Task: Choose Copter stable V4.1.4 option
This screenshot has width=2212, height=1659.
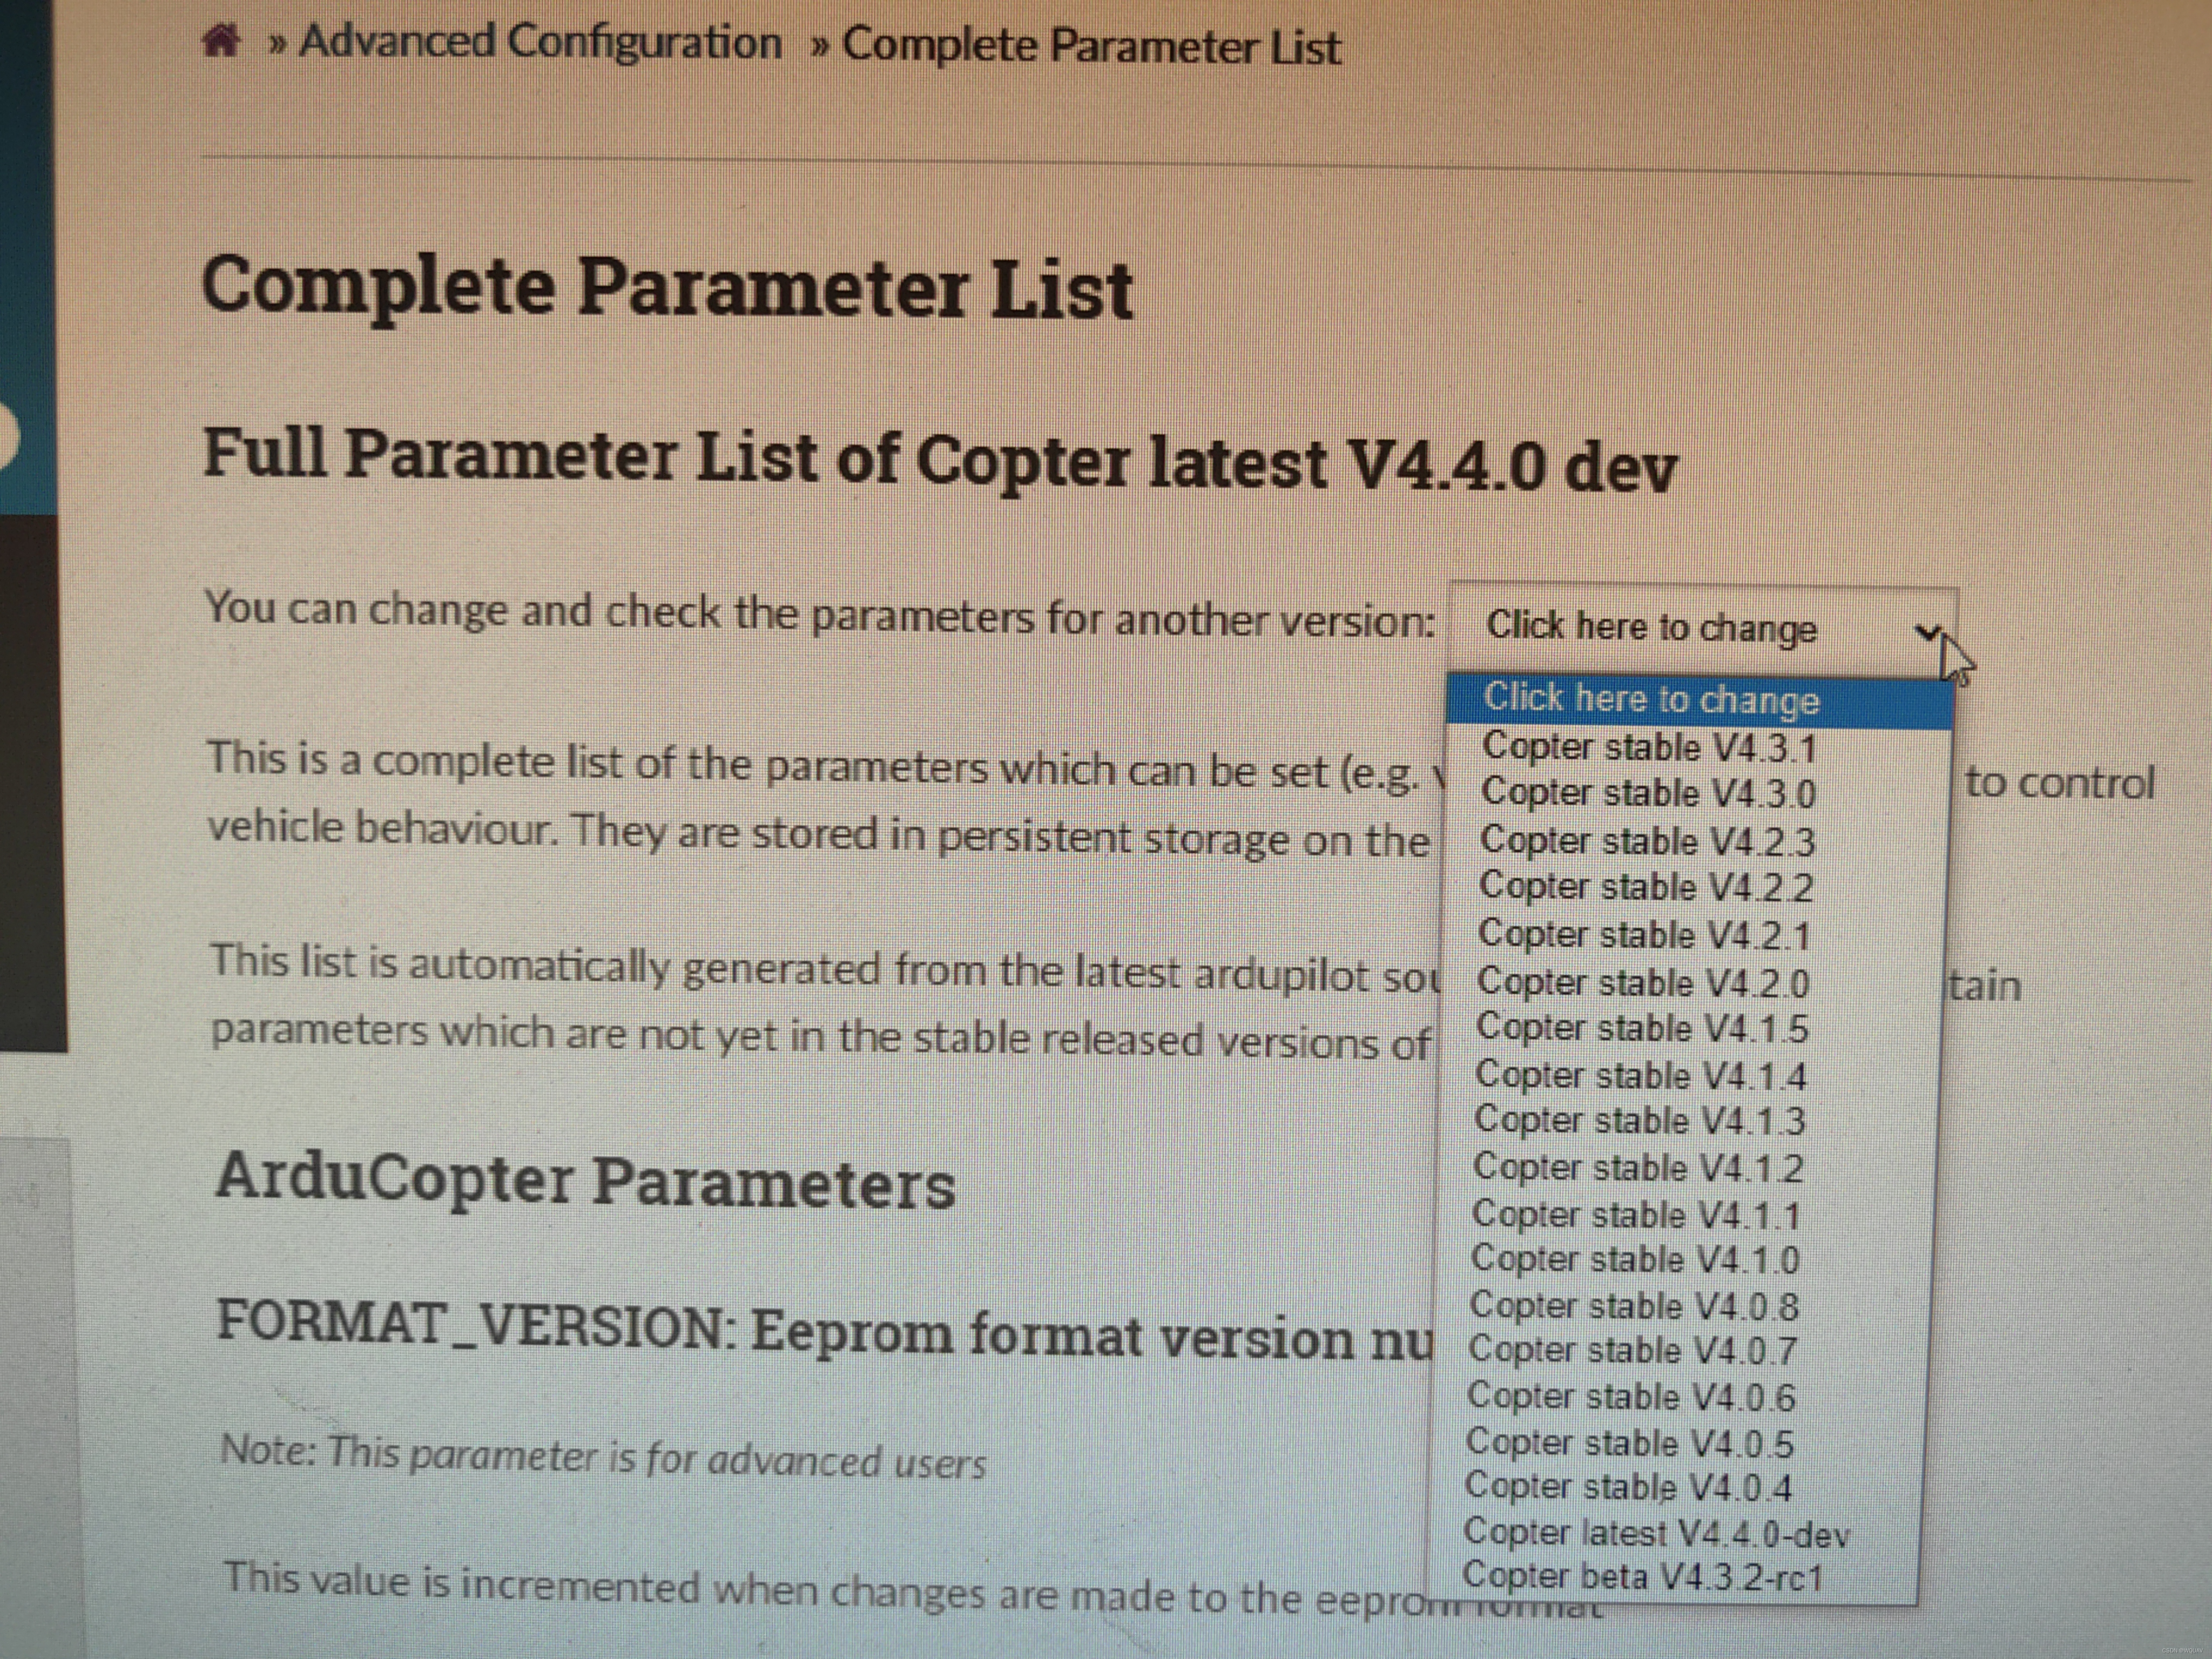Action: coord(1641,1075)
